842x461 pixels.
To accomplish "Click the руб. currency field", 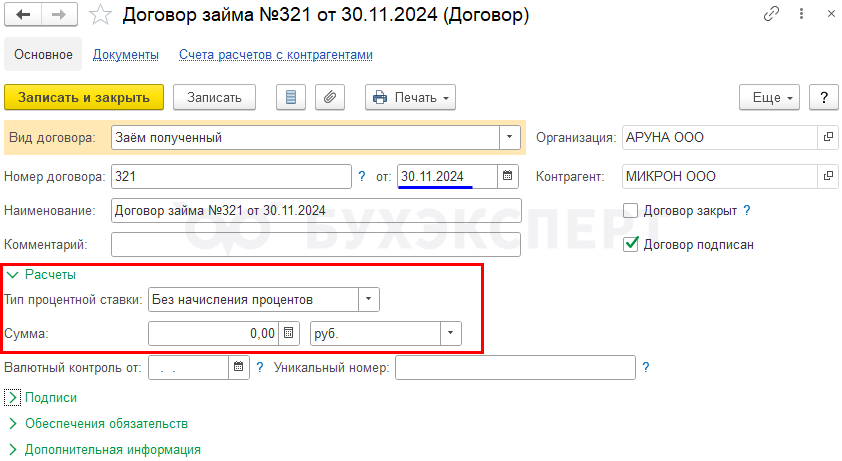I will pyautogui.click(x=375, y=334).
